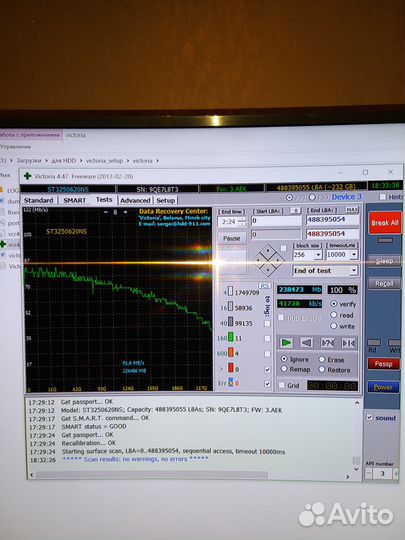Click the red Passp button
Viewport: 405px width, 540px height.
tap(384, 364)
